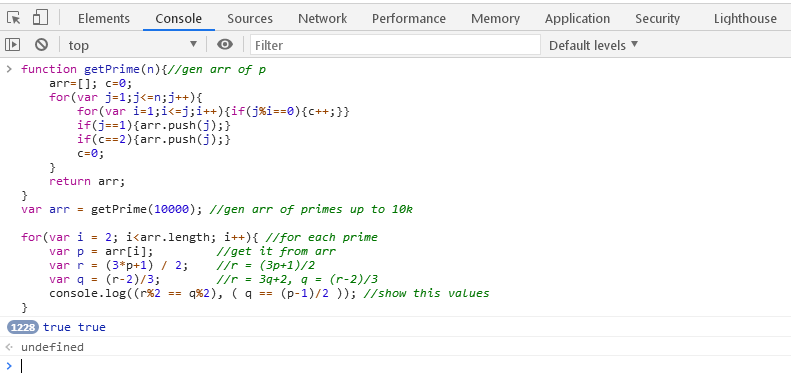Open the Sources tab
791x385 pixels.
[x=250, y=19]
